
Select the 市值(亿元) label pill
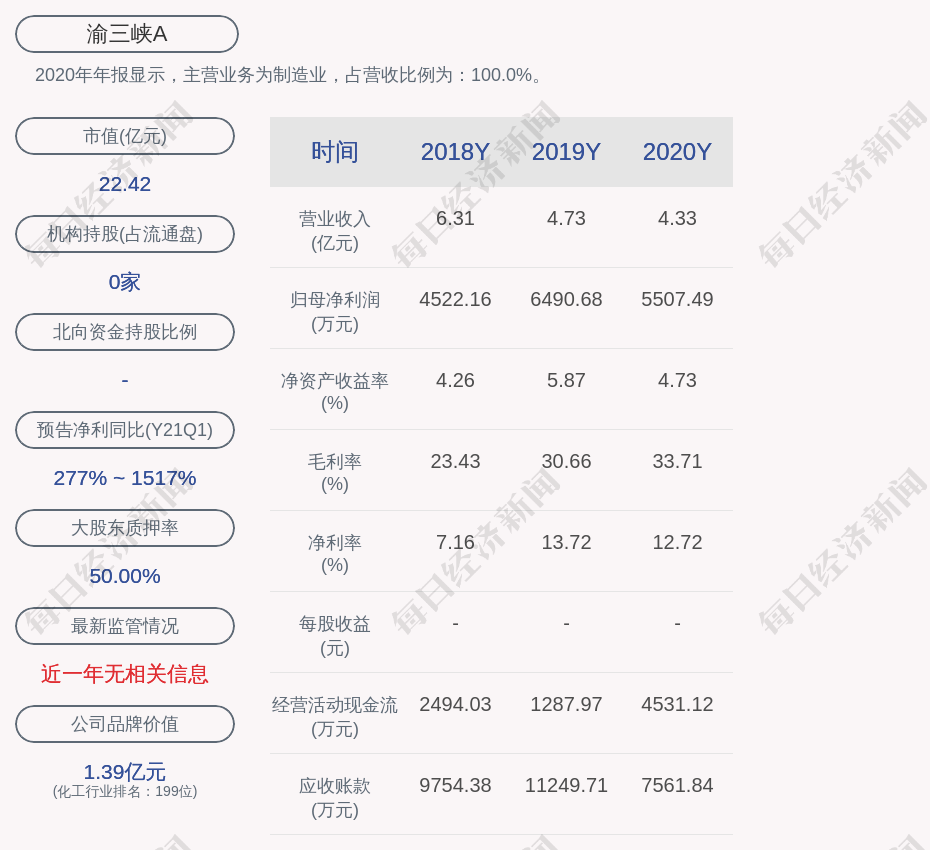pos(125,136)
